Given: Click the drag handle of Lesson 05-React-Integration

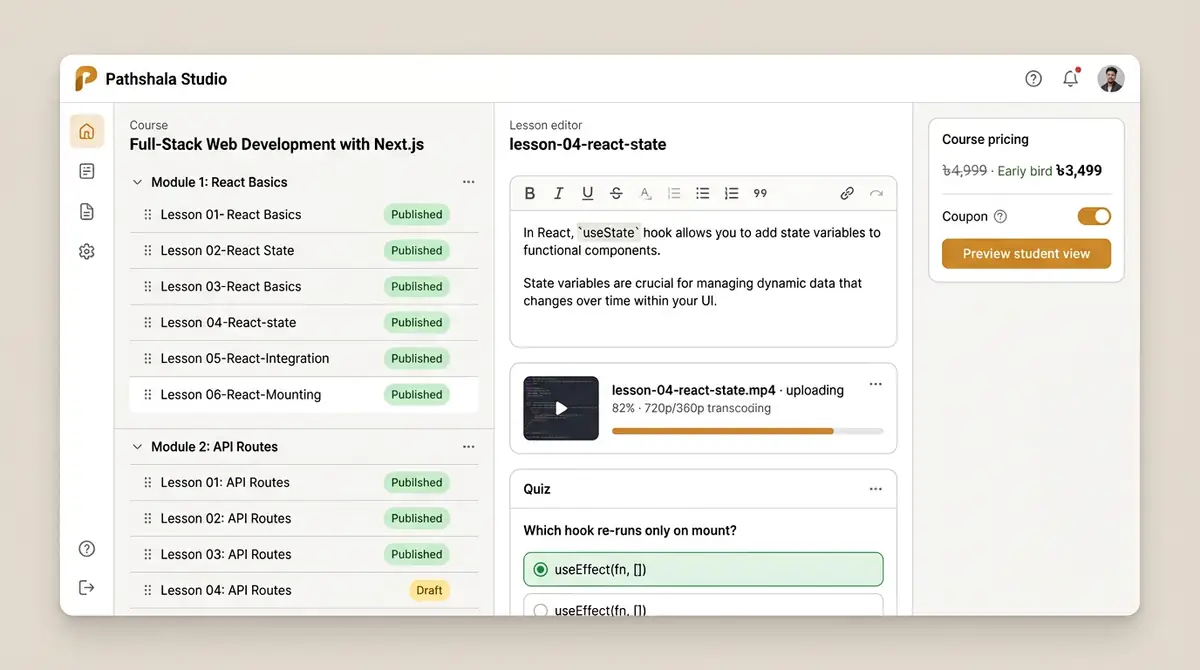Looking at the screenshot, I should [148, 358].
